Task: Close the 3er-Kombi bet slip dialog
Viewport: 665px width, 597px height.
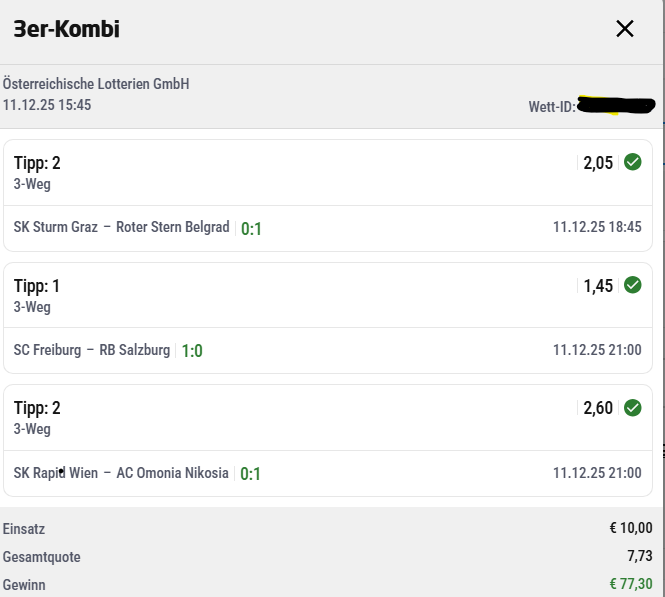Action: pyautogui.click(x=625, y=29)
